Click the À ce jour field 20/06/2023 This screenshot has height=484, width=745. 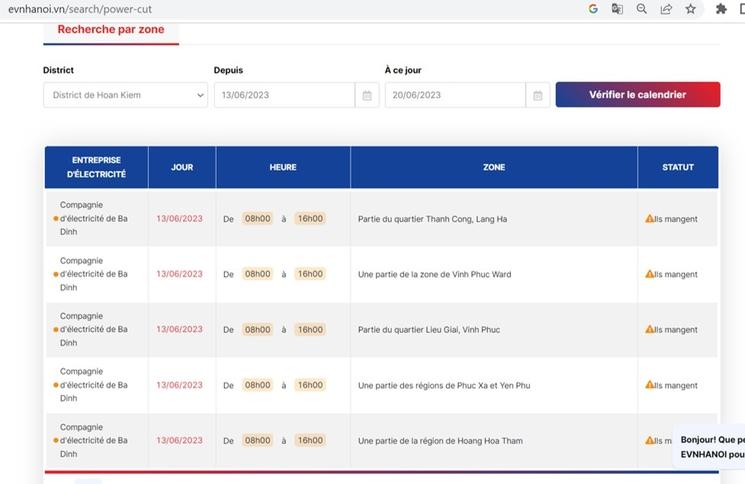[455, 95]
